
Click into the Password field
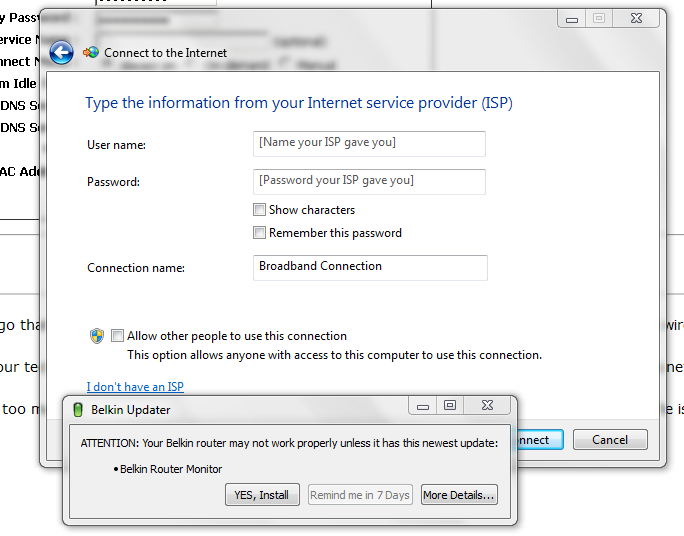click(369, 181)
